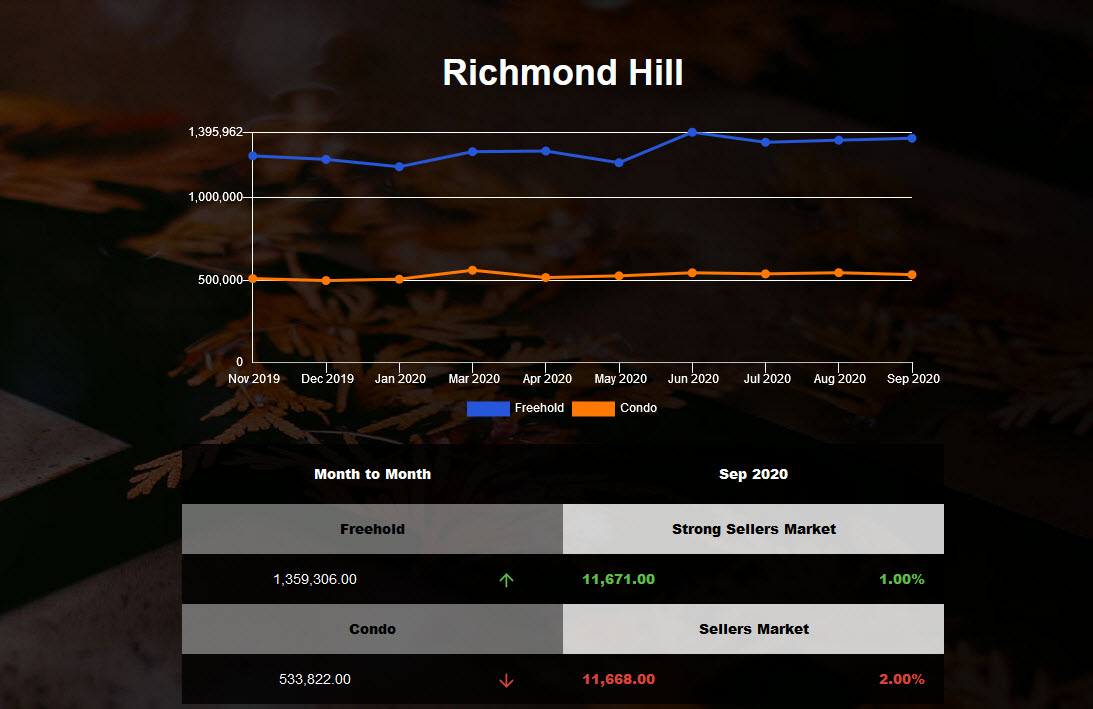The height and width of the screenshot is (709, 1093).
Task: Select the Freehold data point for Jun 2020
Action: [692, 132]
